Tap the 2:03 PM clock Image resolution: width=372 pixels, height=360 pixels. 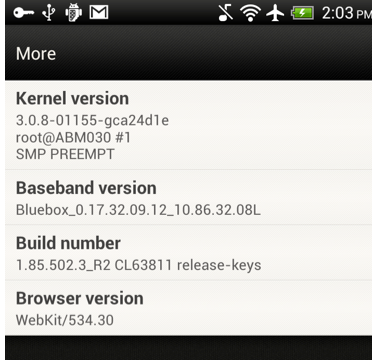tap(347, 14)
